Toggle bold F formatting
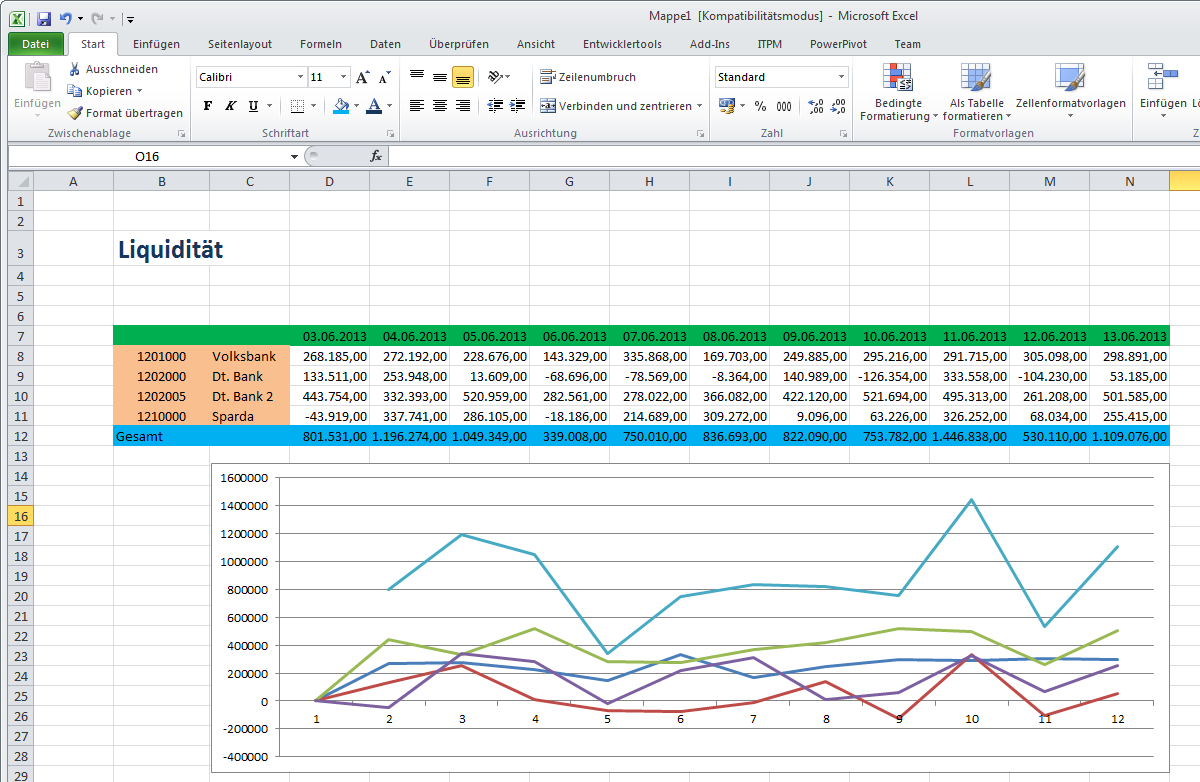 coord(208,106)
